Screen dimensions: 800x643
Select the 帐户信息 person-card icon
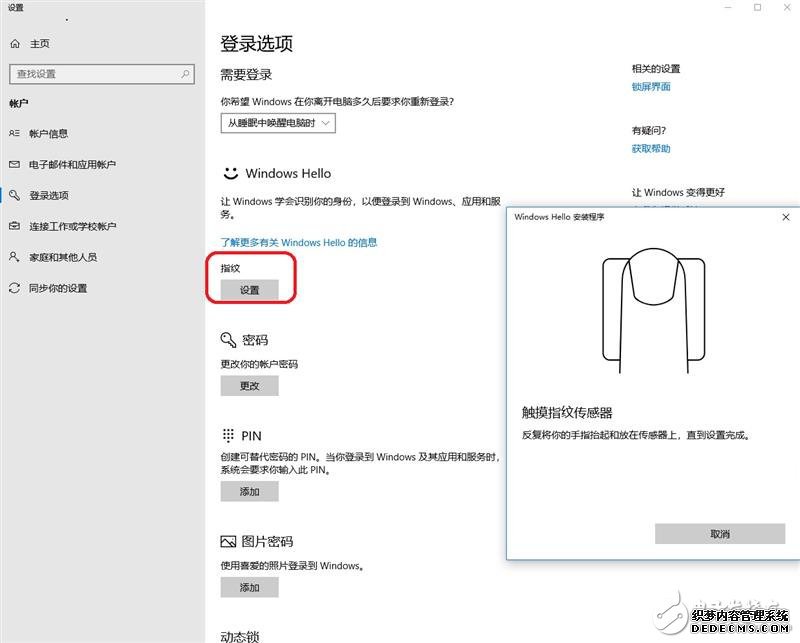point(14,134)
